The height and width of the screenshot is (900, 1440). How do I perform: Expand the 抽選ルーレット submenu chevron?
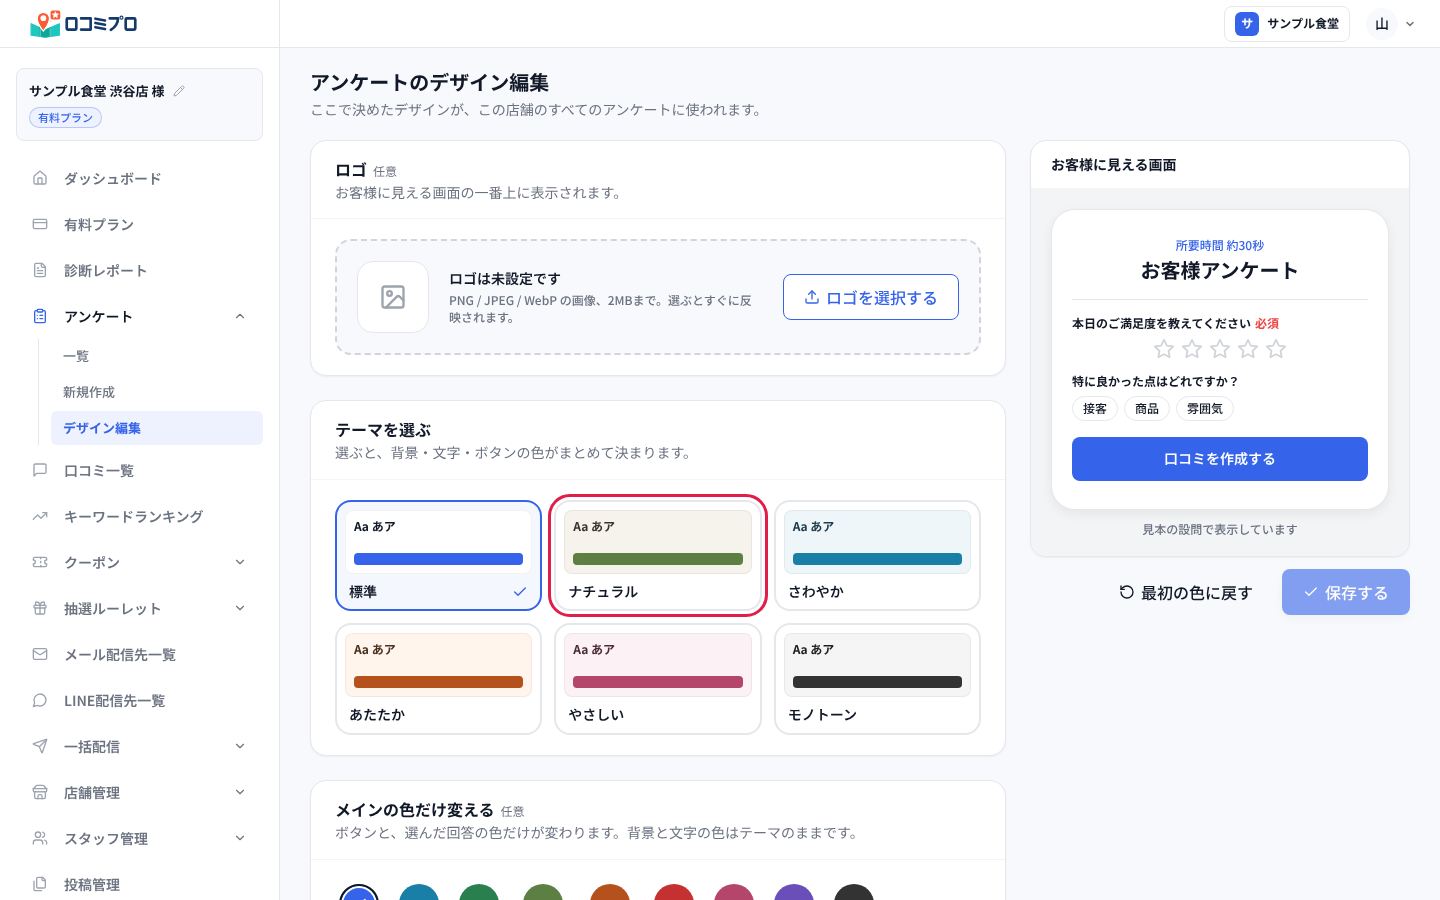point(240,608)
